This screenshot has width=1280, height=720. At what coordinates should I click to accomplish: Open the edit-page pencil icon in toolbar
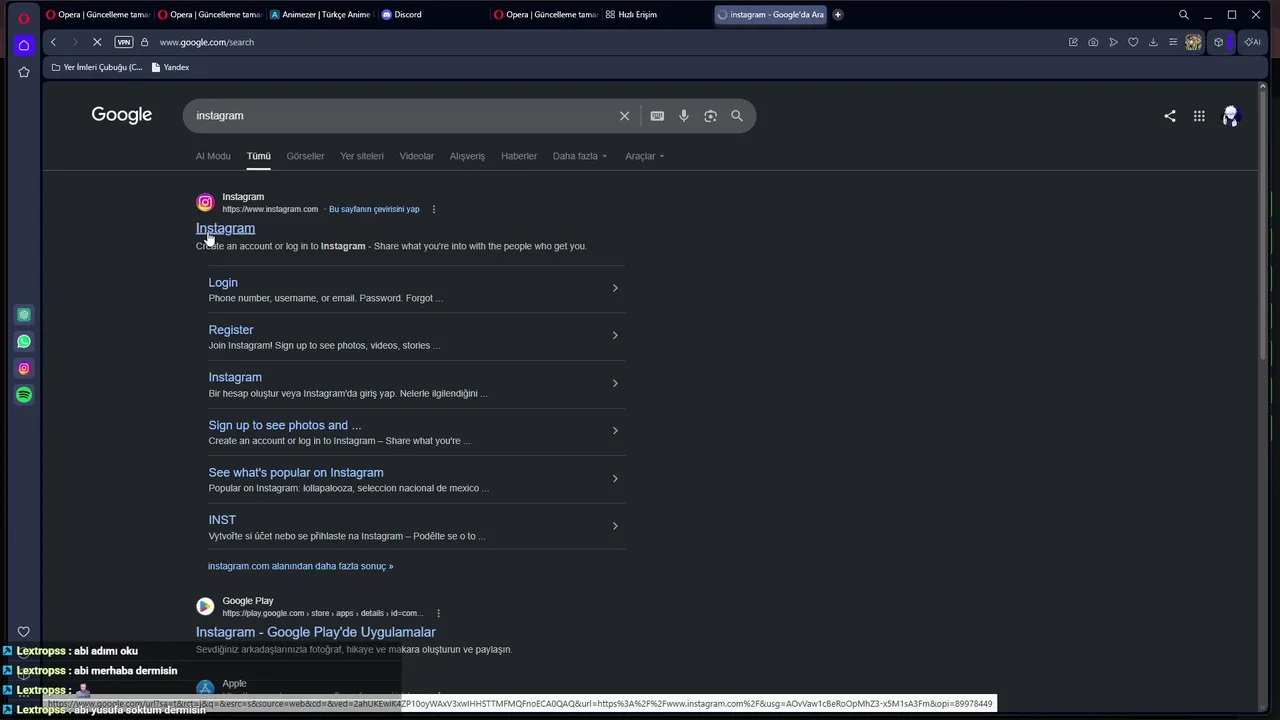pyautogui.click(x=1073, y=42)
